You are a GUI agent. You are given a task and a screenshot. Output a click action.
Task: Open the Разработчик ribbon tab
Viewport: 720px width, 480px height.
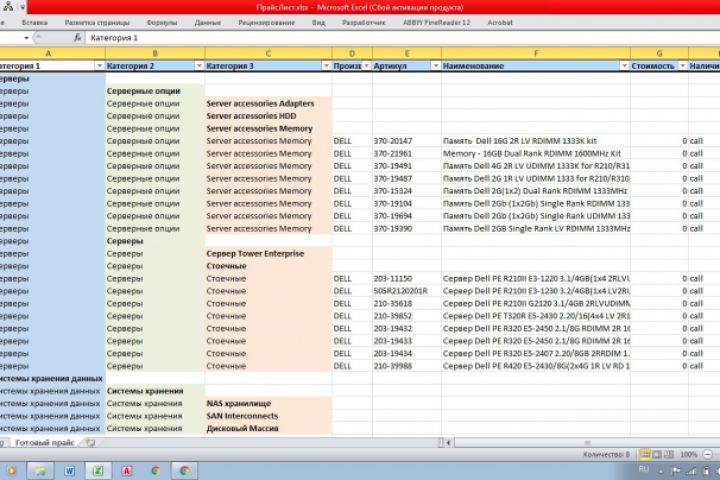tap(364, 23)
